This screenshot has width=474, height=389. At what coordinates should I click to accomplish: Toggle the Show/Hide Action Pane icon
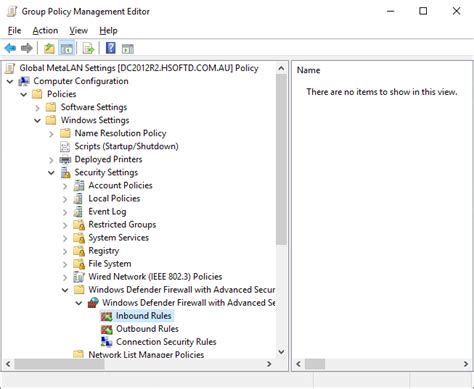(128, 49)
